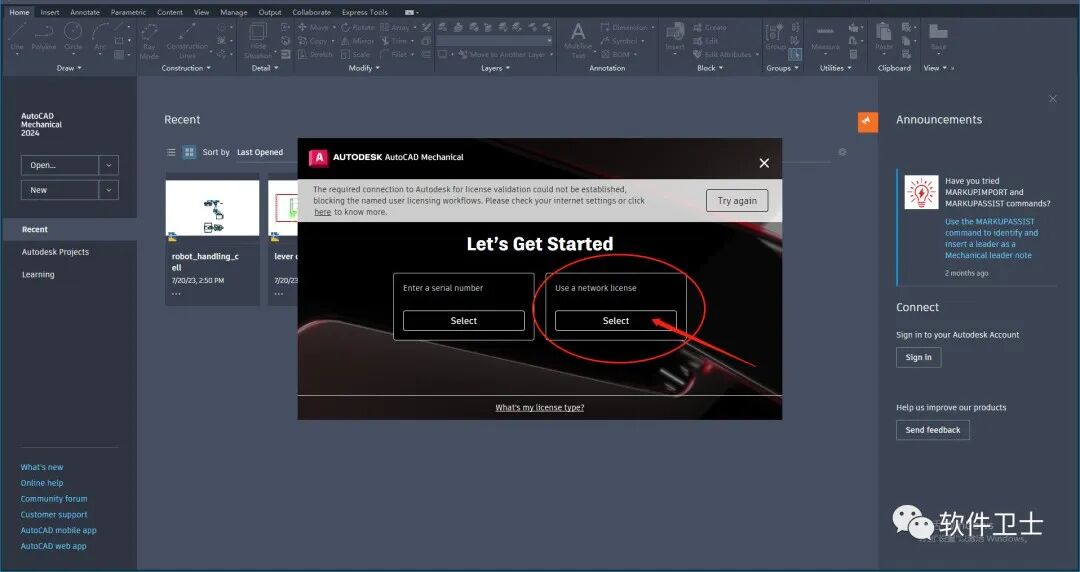Select the Hide Situation tool
1080x572 pixels.
(258, 41)
